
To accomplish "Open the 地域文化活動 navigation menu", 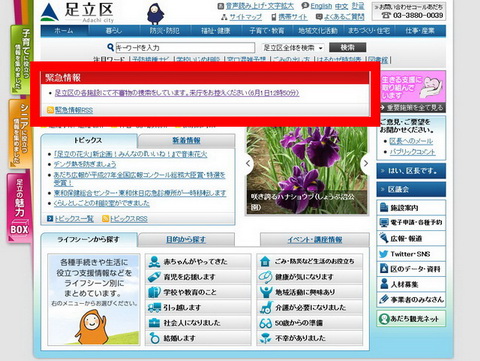I will click(x=318, y=31).
